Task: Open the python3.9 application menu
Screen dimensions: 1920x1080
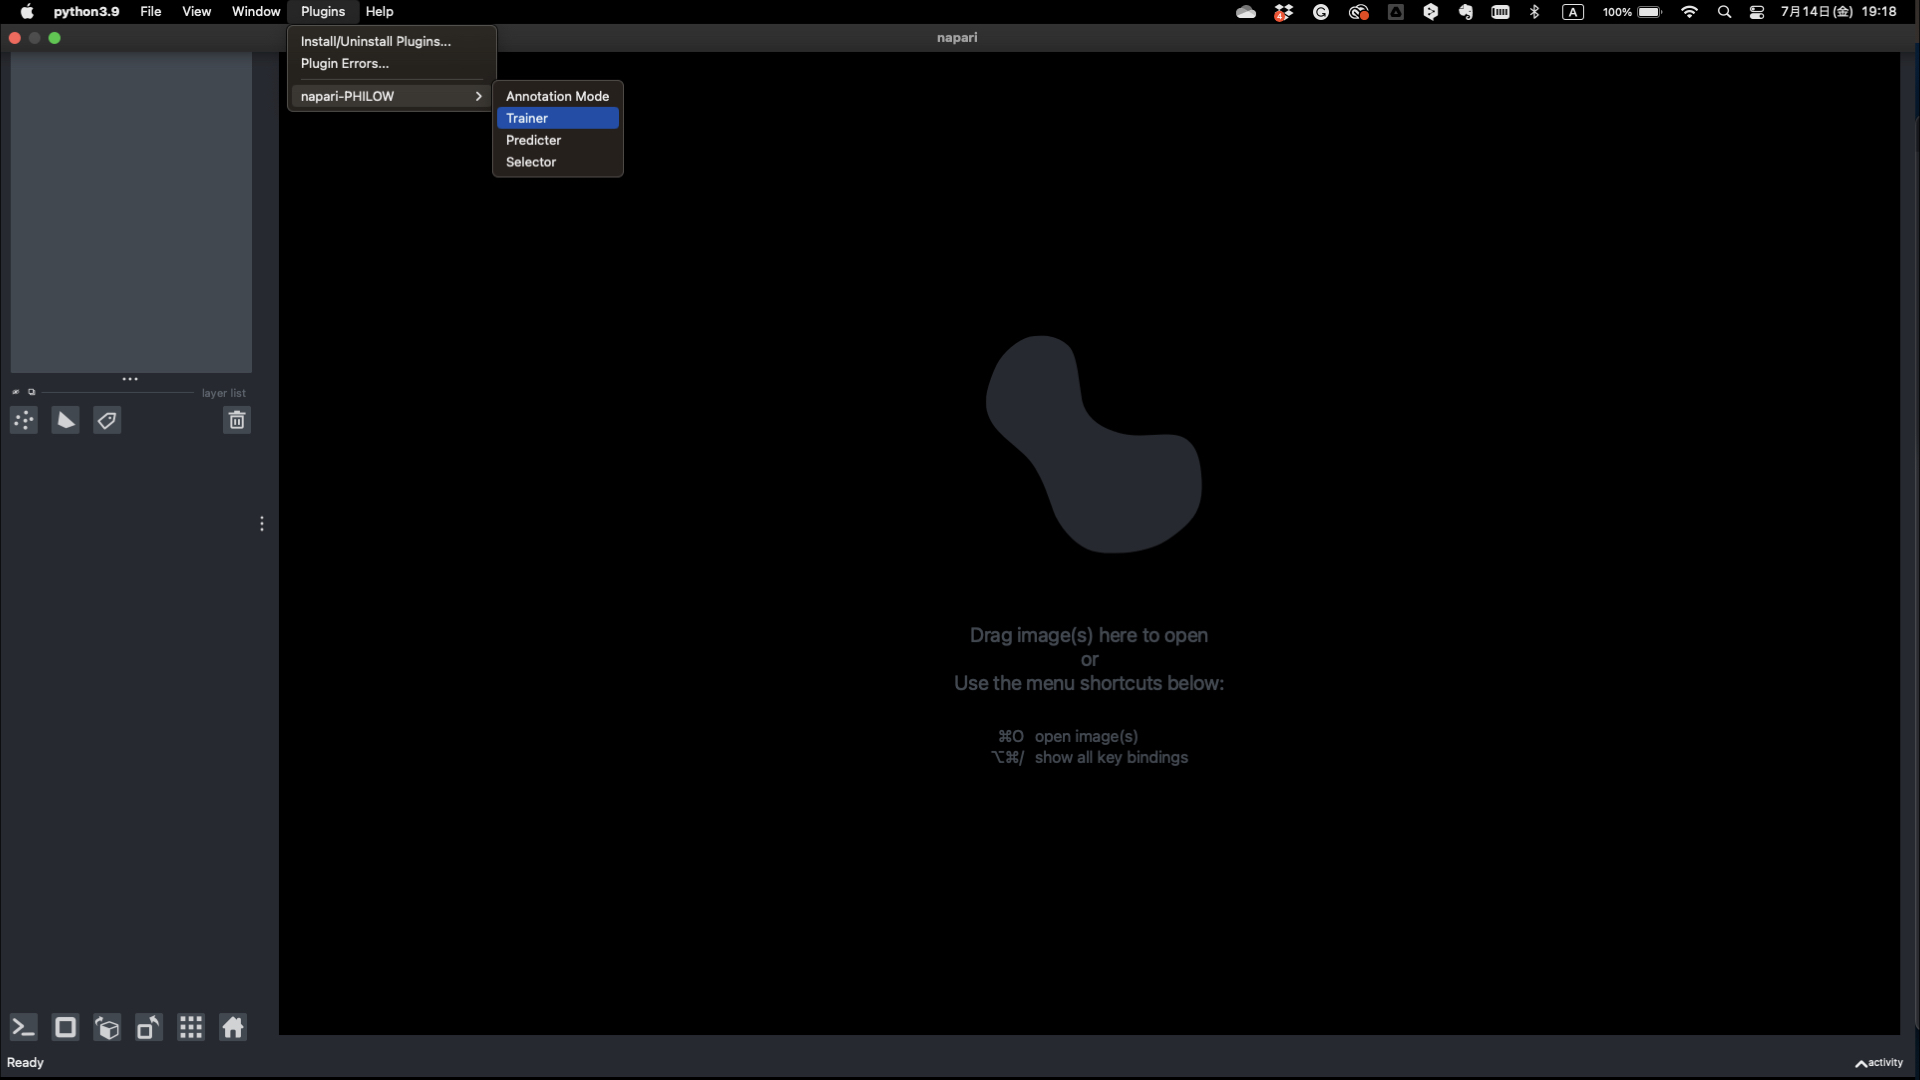Action: coord(86,12)
